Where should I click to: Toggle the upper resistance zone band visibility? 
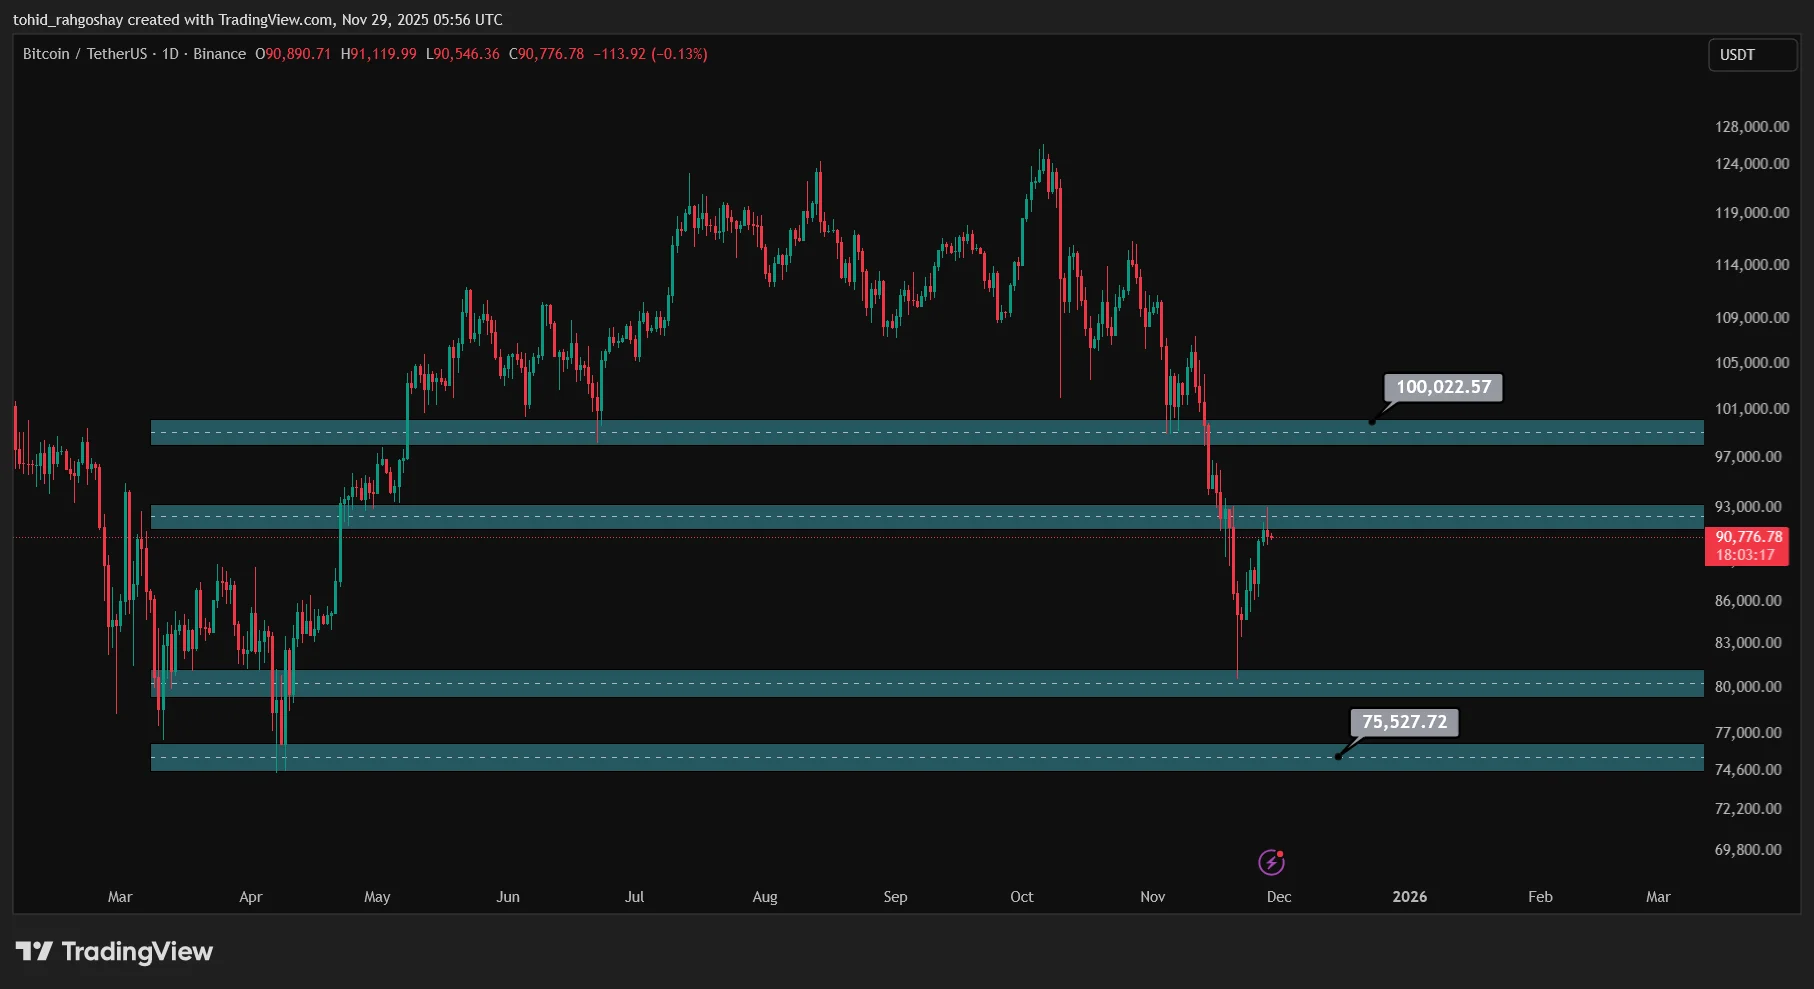900,433
